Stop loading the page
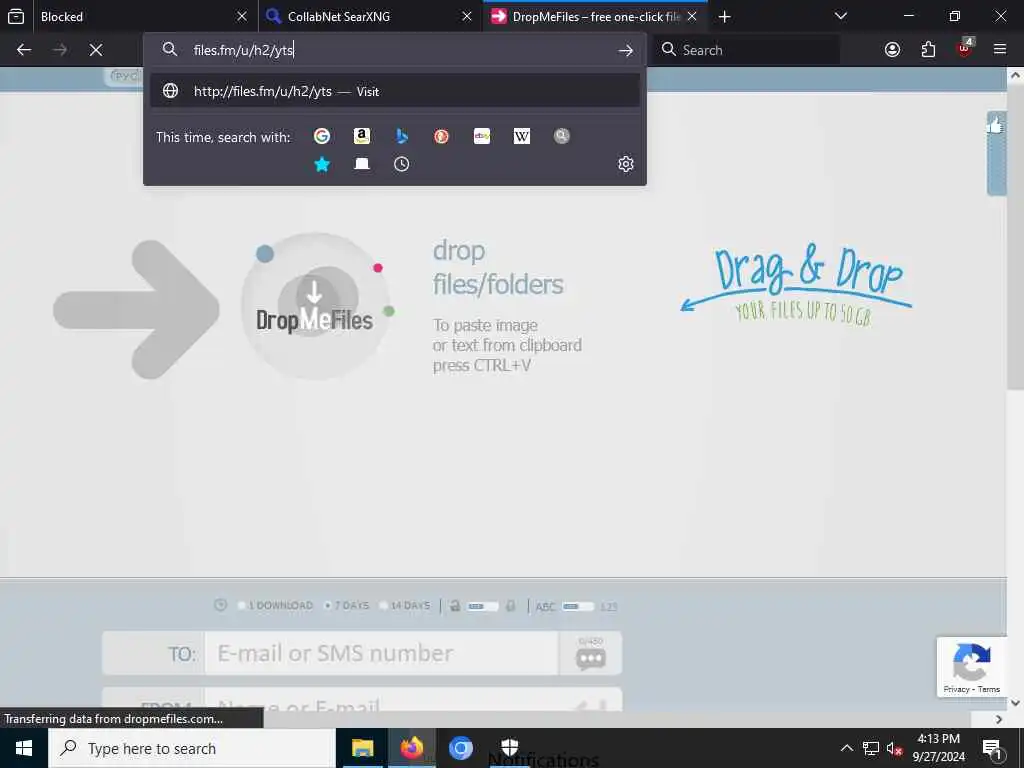1024x768 pixels. pyautogui.click(x=96, y=50)
